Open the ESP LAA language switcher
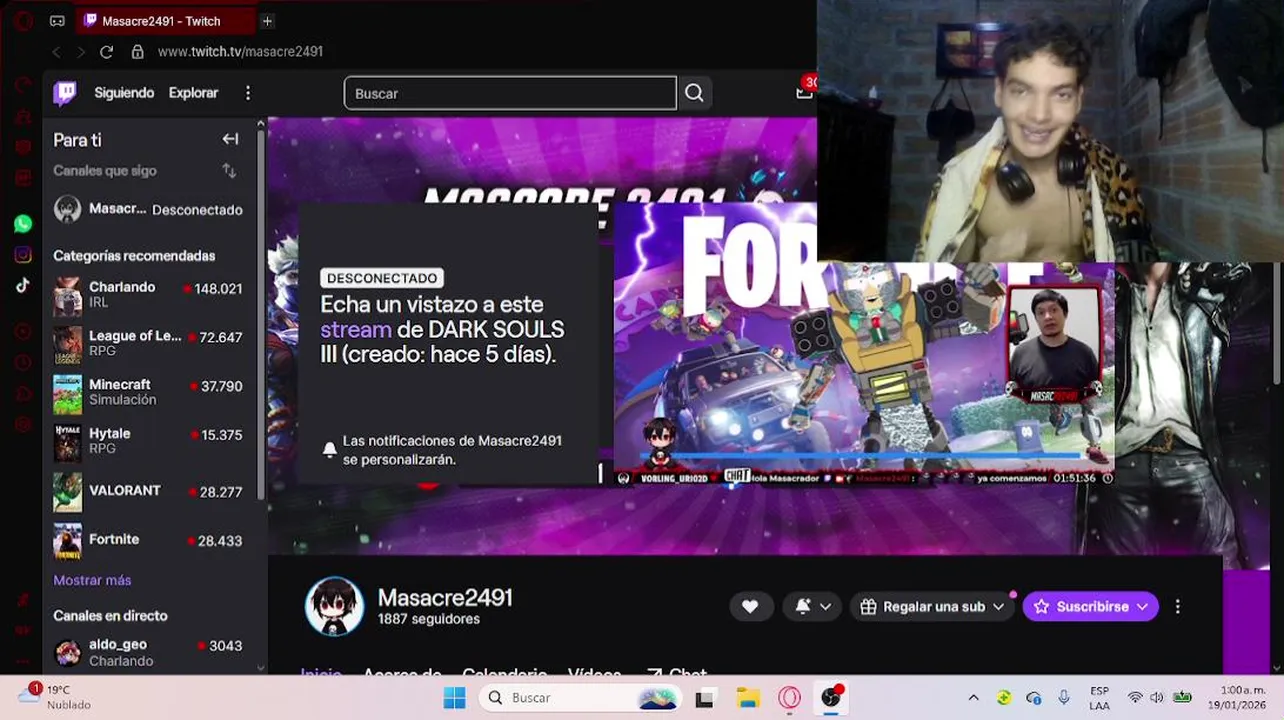This screenshot has height=720, width=1284. tap(1099, 698)
